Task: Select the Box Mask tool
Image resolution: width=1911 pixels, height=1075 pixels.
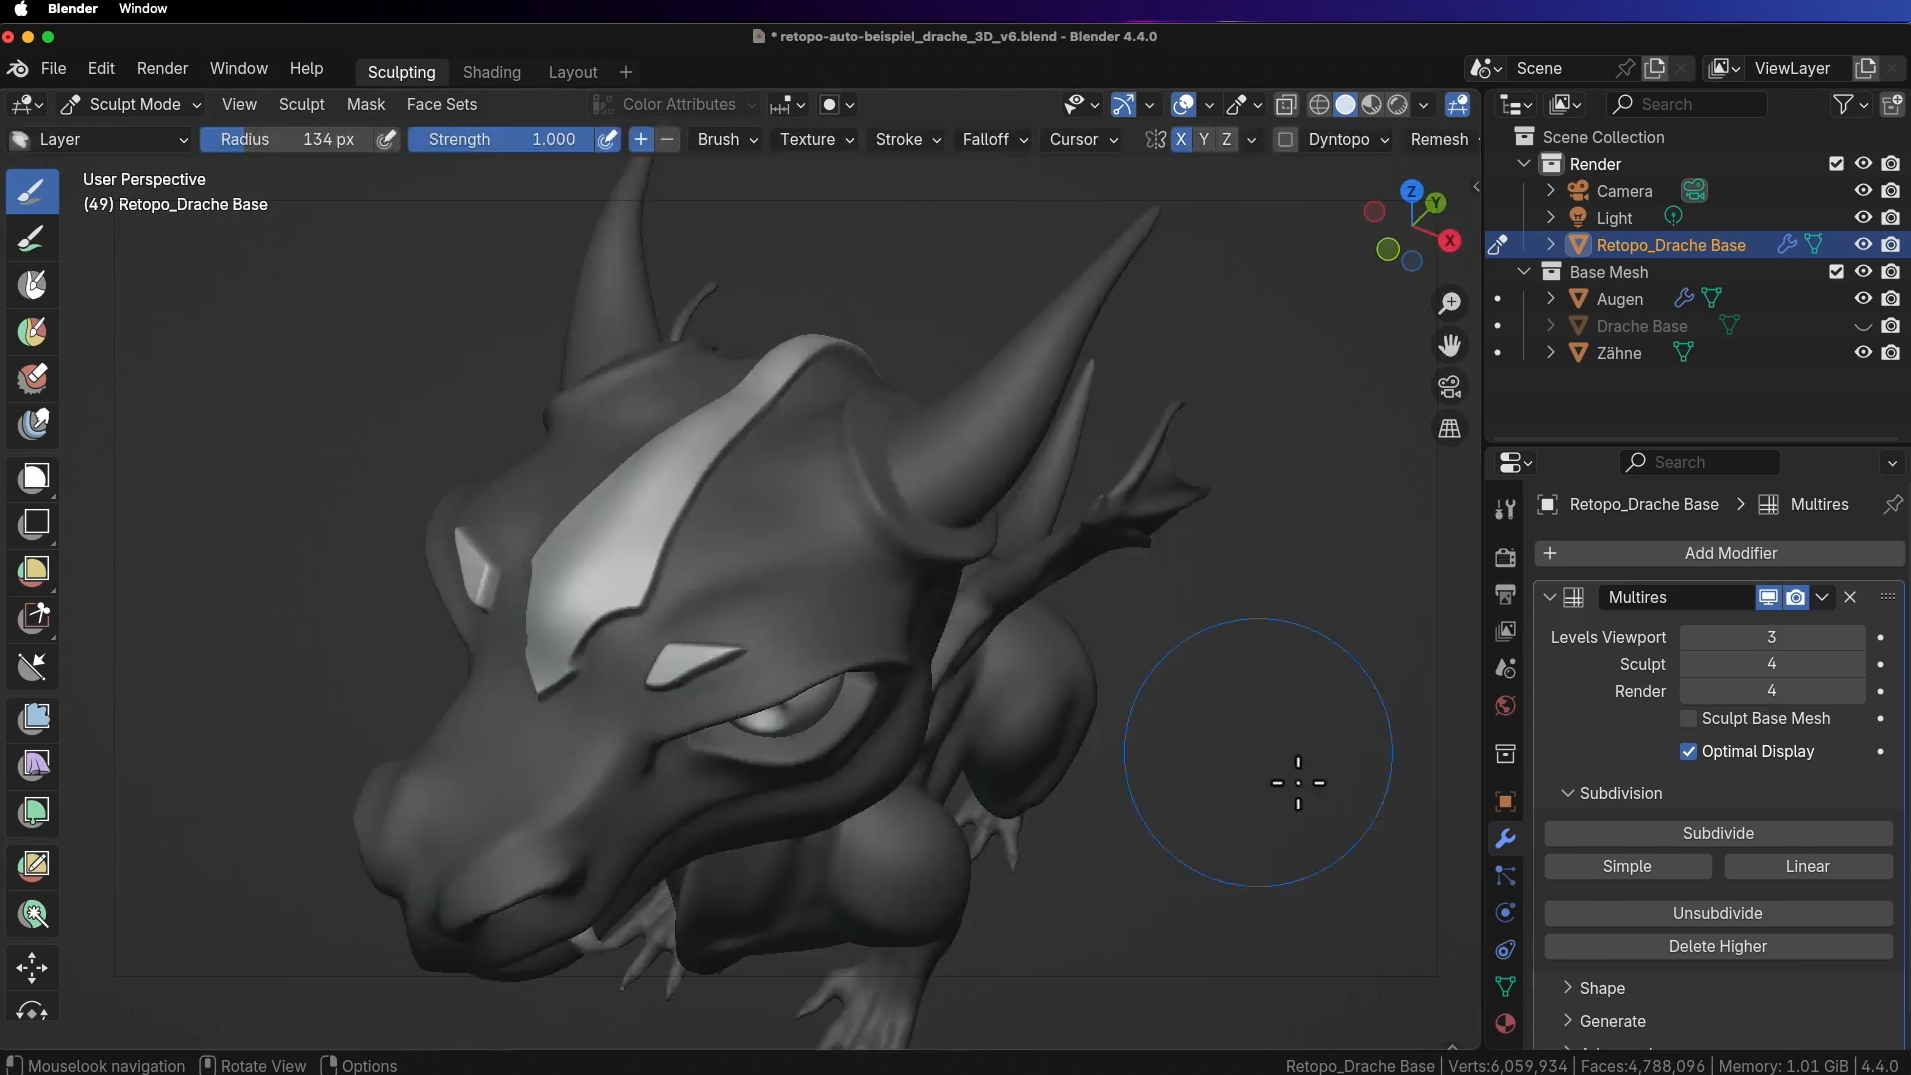Action: coord(32,477)
